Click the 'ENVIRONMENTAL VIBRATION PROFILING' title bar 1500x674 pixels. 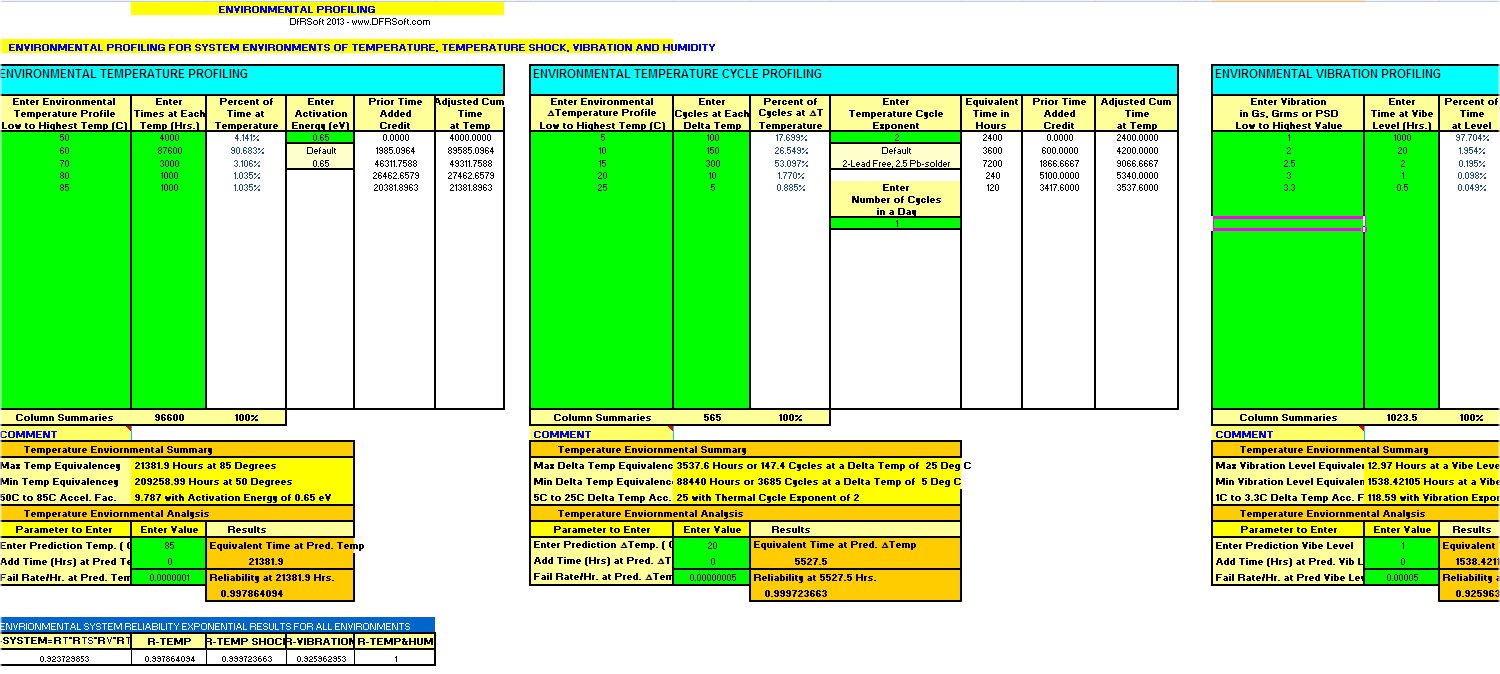click(1355, 80)
